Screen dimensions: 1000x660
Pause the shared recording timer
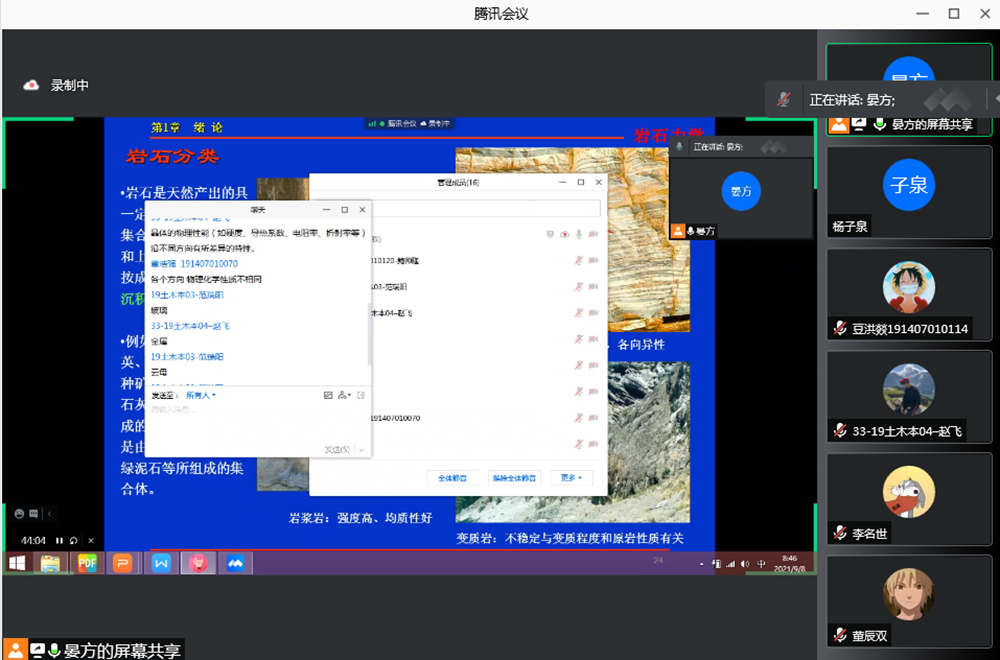(x=59, y=541)
